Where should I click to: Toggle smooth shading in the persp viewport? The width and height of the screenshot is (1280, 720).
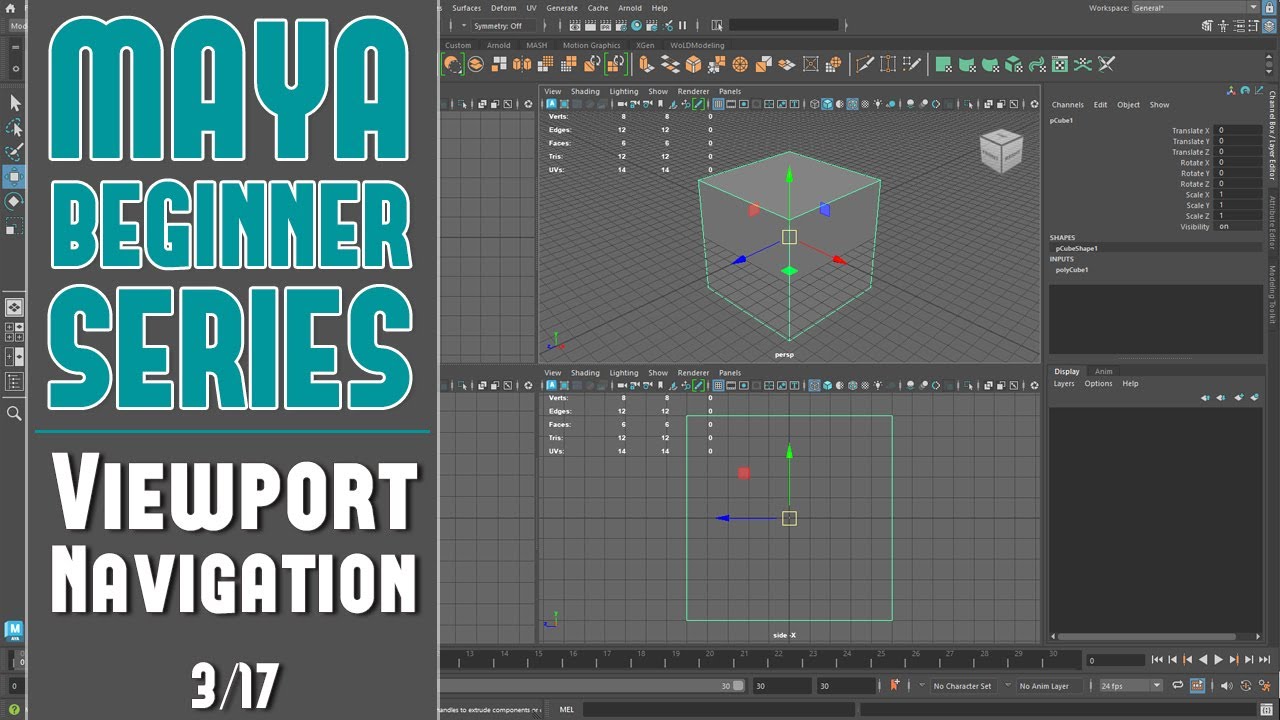click(x=827, y=104)
